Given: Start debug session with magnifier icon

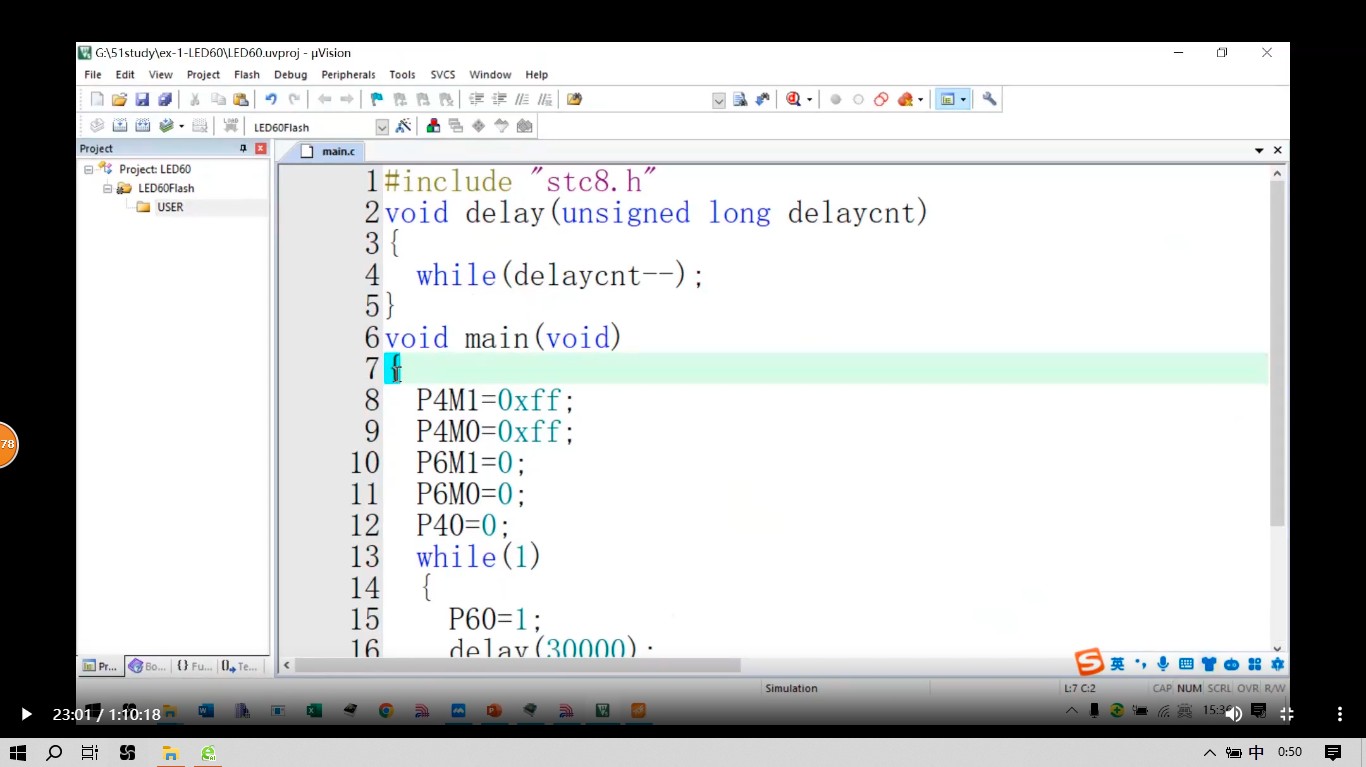Looking at the screenshot, I should click(794, 99).
